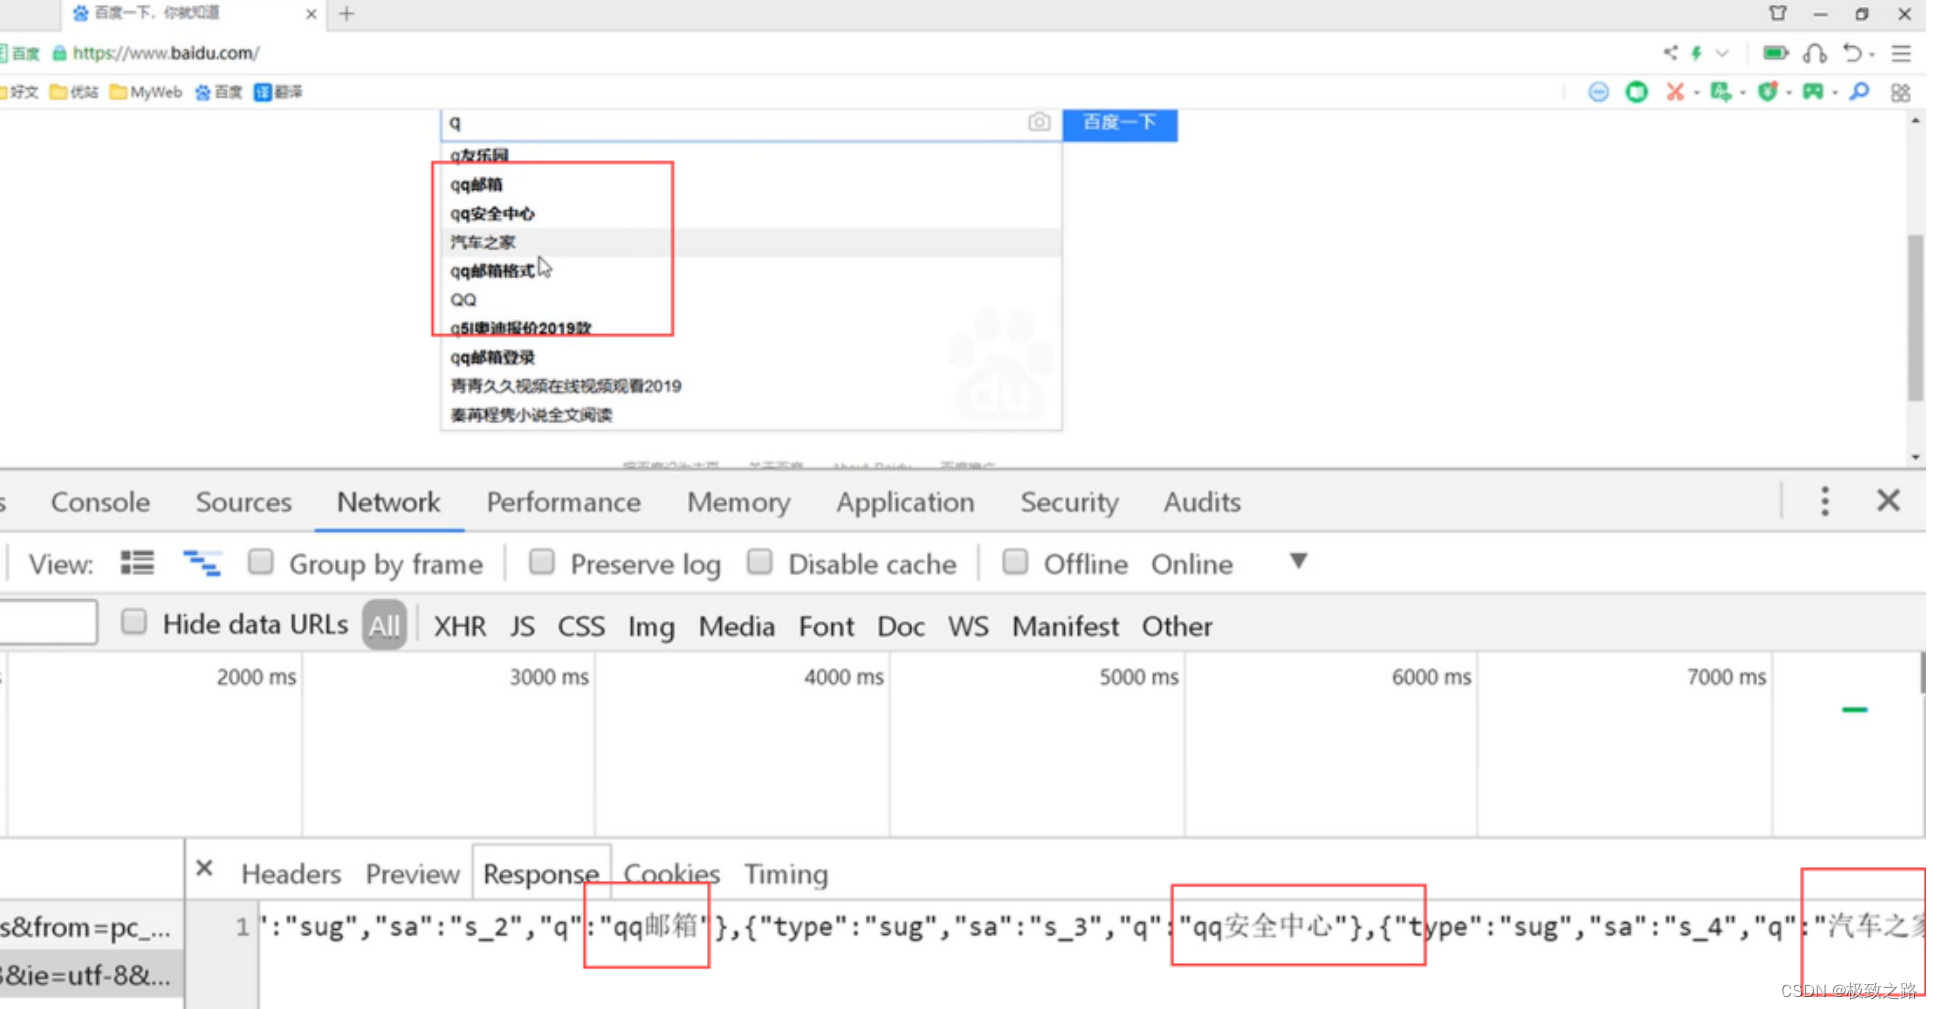The height and width of the screenshot is (1009, 1933).
Task: Click the undo closed-tab arrow icon
Action: pyautogui.click(x=1853, y=53)
